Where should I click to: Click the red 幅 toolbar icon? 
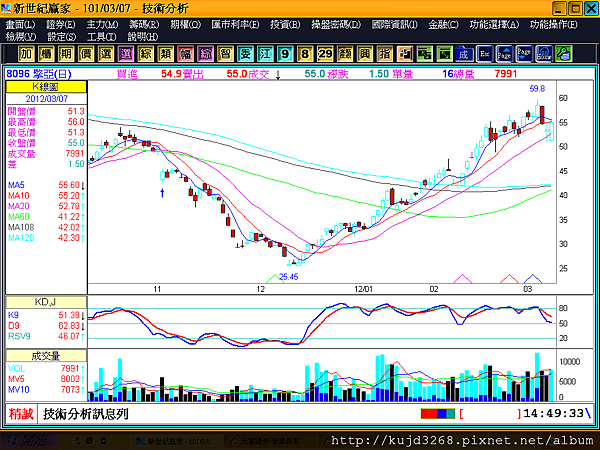[x=185, y=54]
